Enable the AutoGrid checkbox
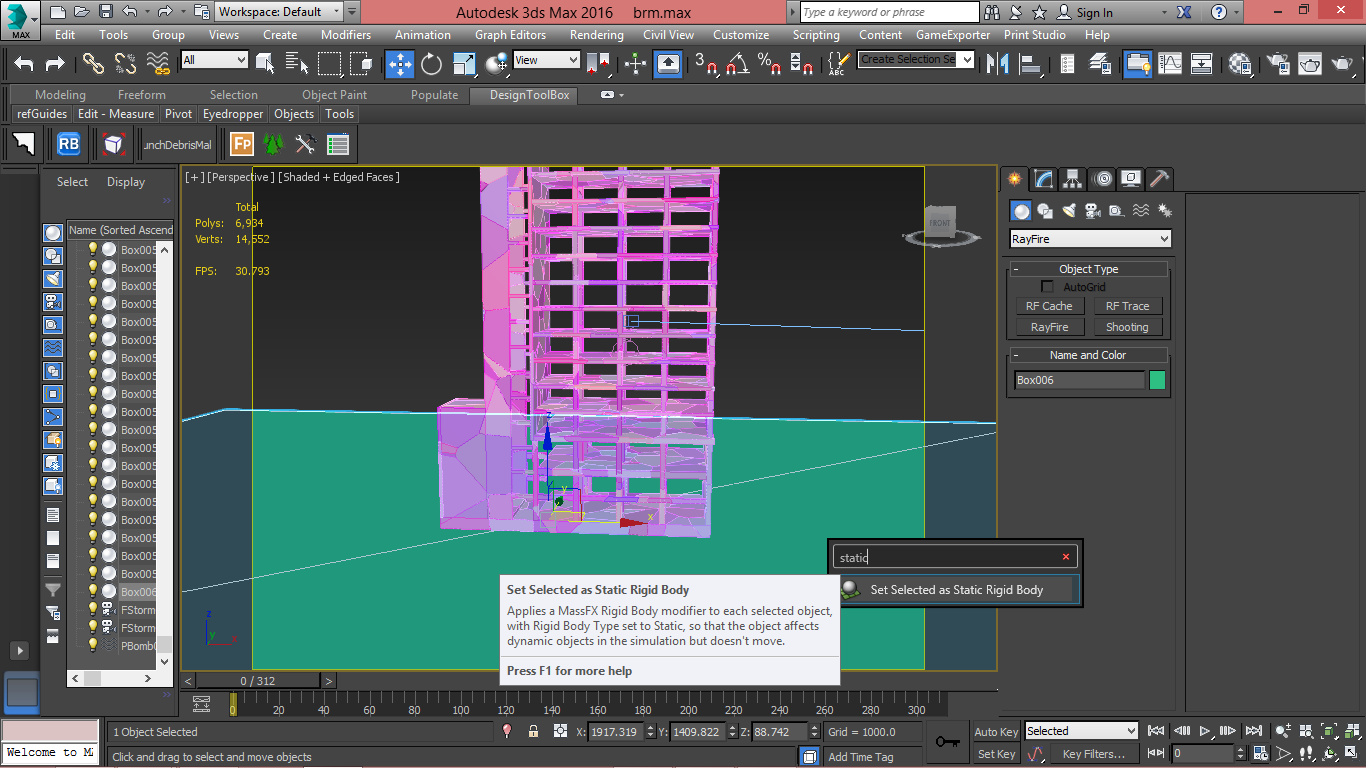Screen dimensions: 1366x768 [1048, 287]
